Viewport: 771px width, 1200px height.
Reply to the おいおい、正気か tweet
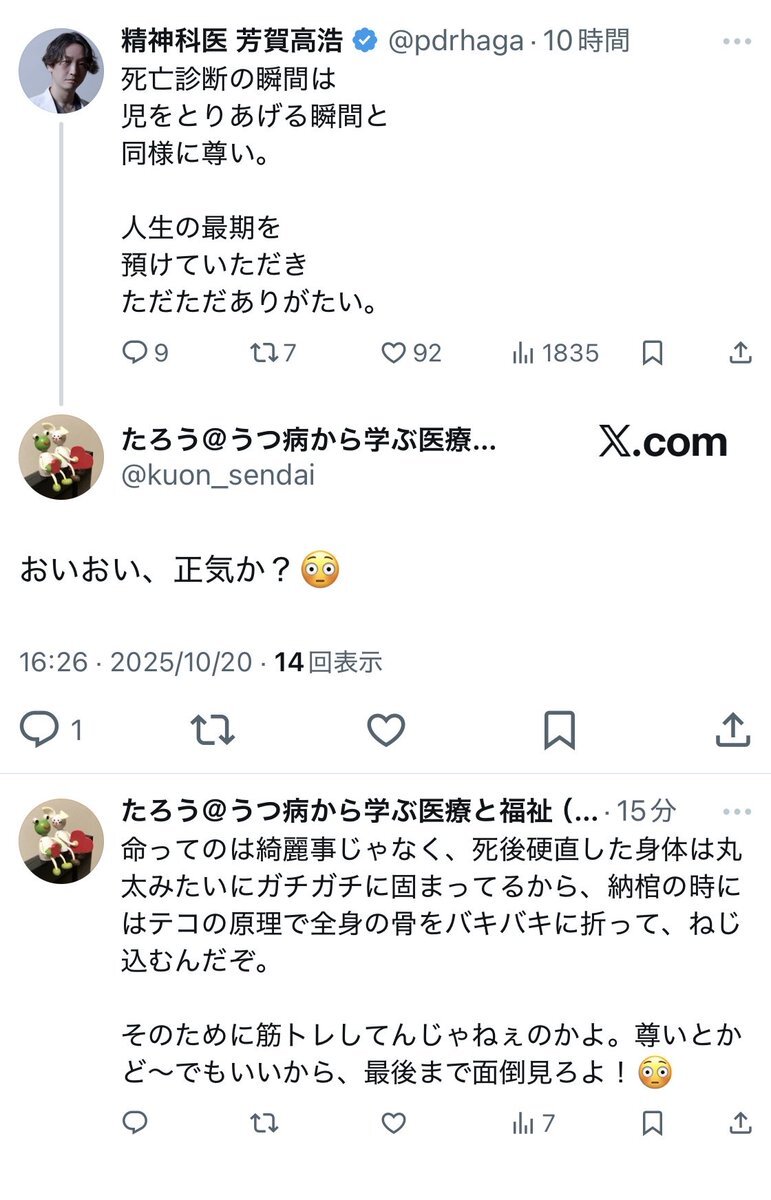40,730
